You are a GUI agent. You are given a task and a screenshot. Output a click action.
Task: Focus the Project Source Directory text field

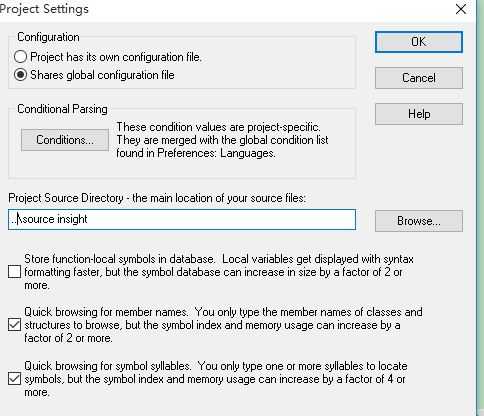[182, 219]
